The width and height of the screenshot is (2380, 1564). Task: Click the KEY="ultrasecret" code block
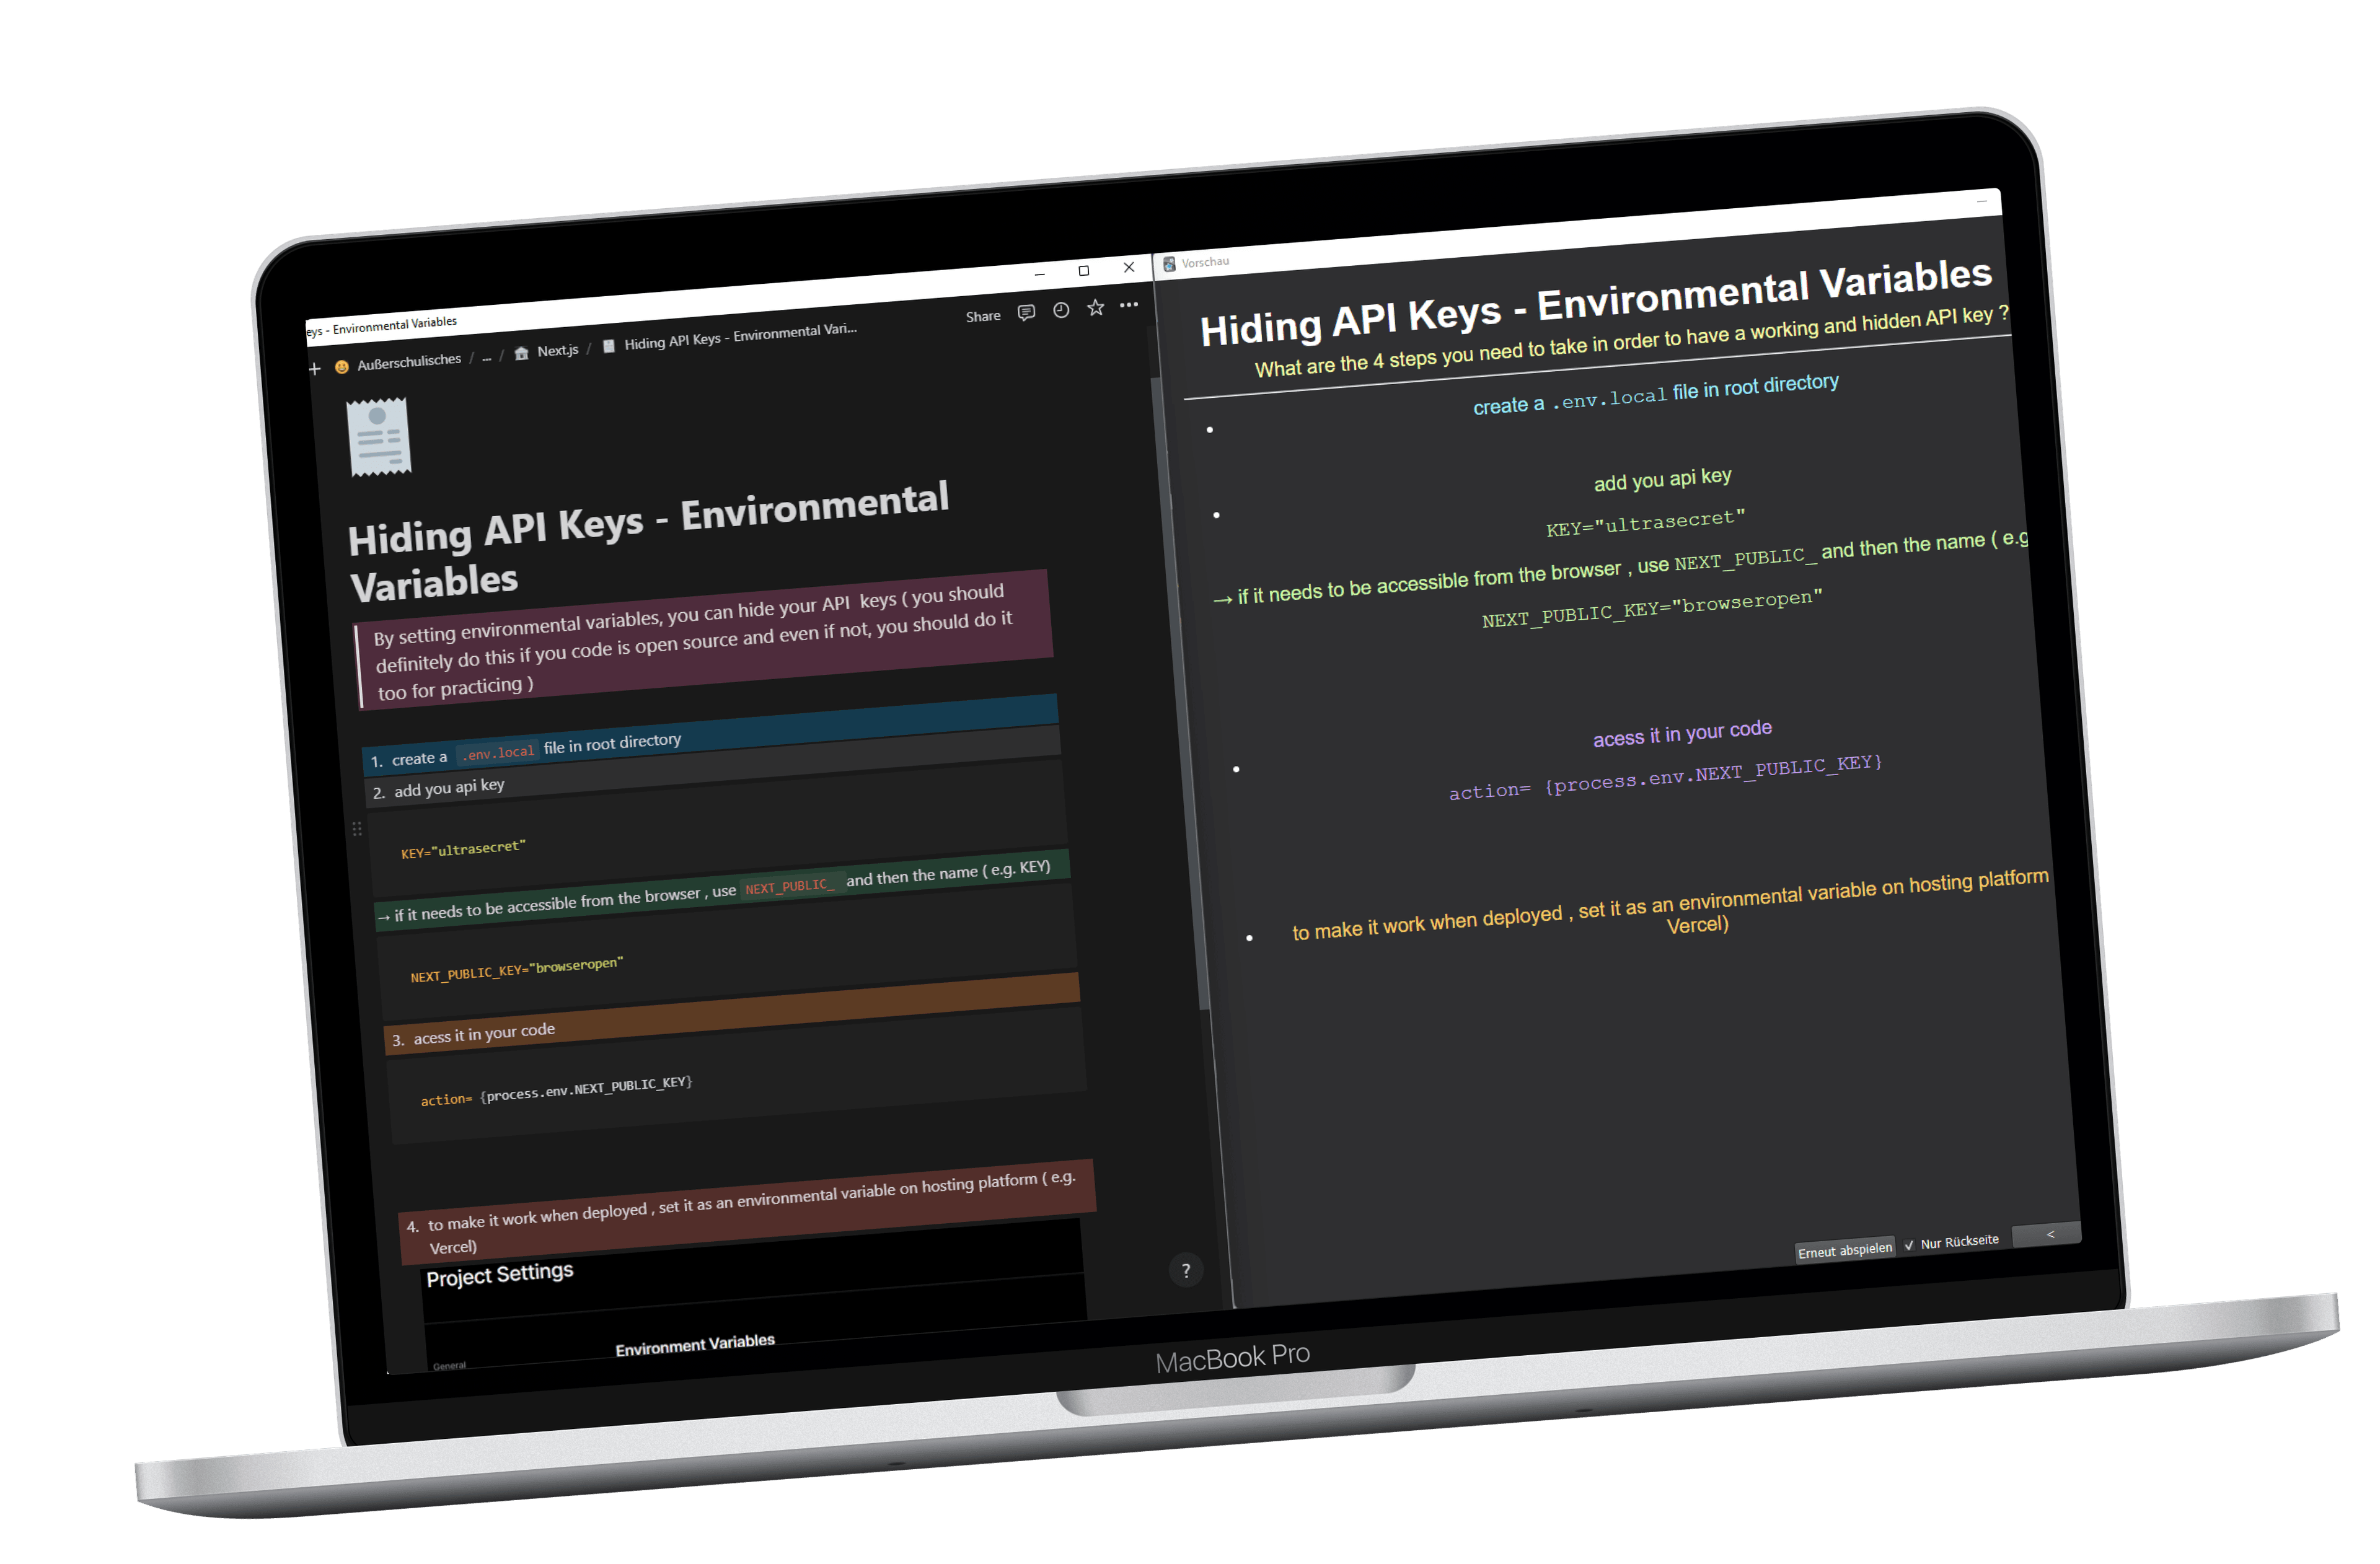[x=463, y=850]
